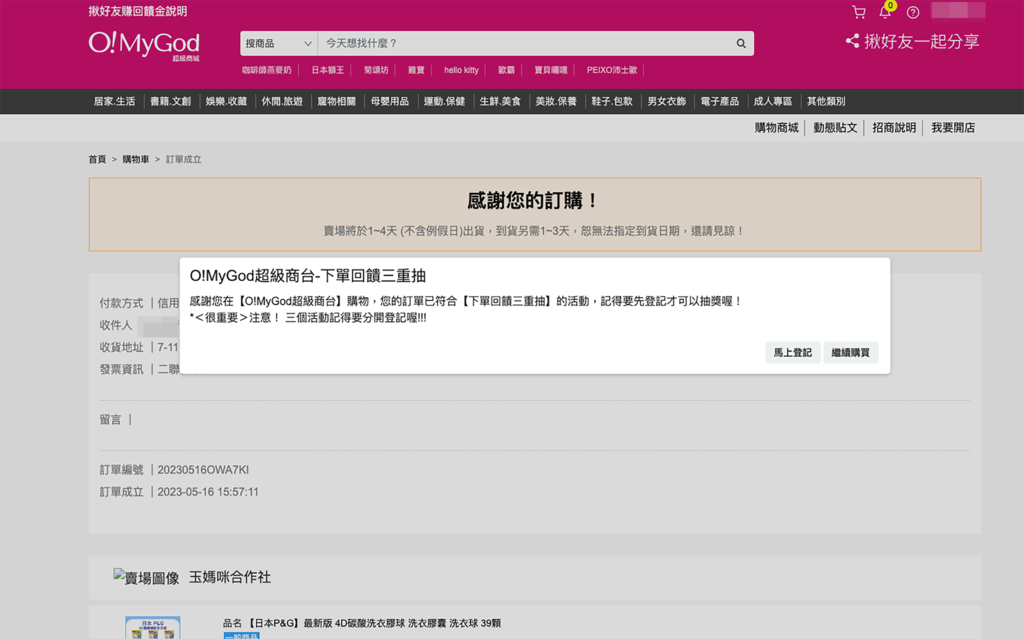
Task: Click 購物車 in the breadcrumb
Action: point(136,159)
